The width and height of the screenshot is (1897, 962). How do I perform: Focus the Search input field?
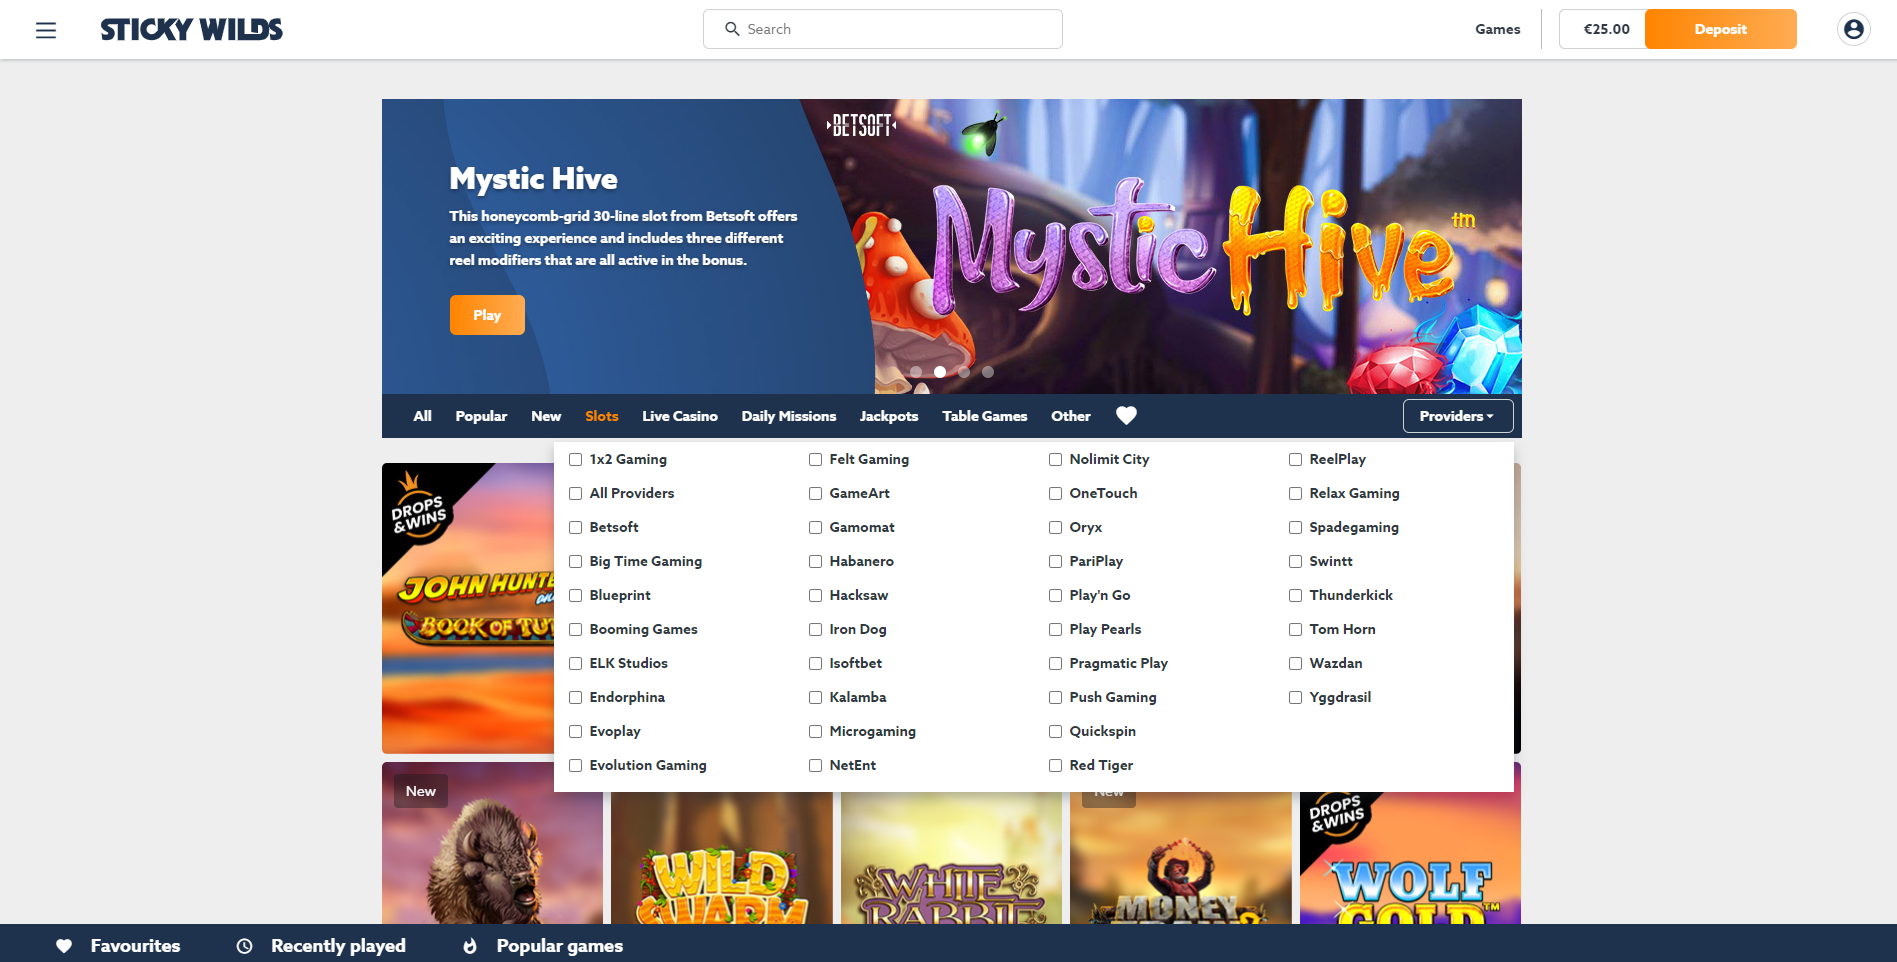click(x=883, y=29)
